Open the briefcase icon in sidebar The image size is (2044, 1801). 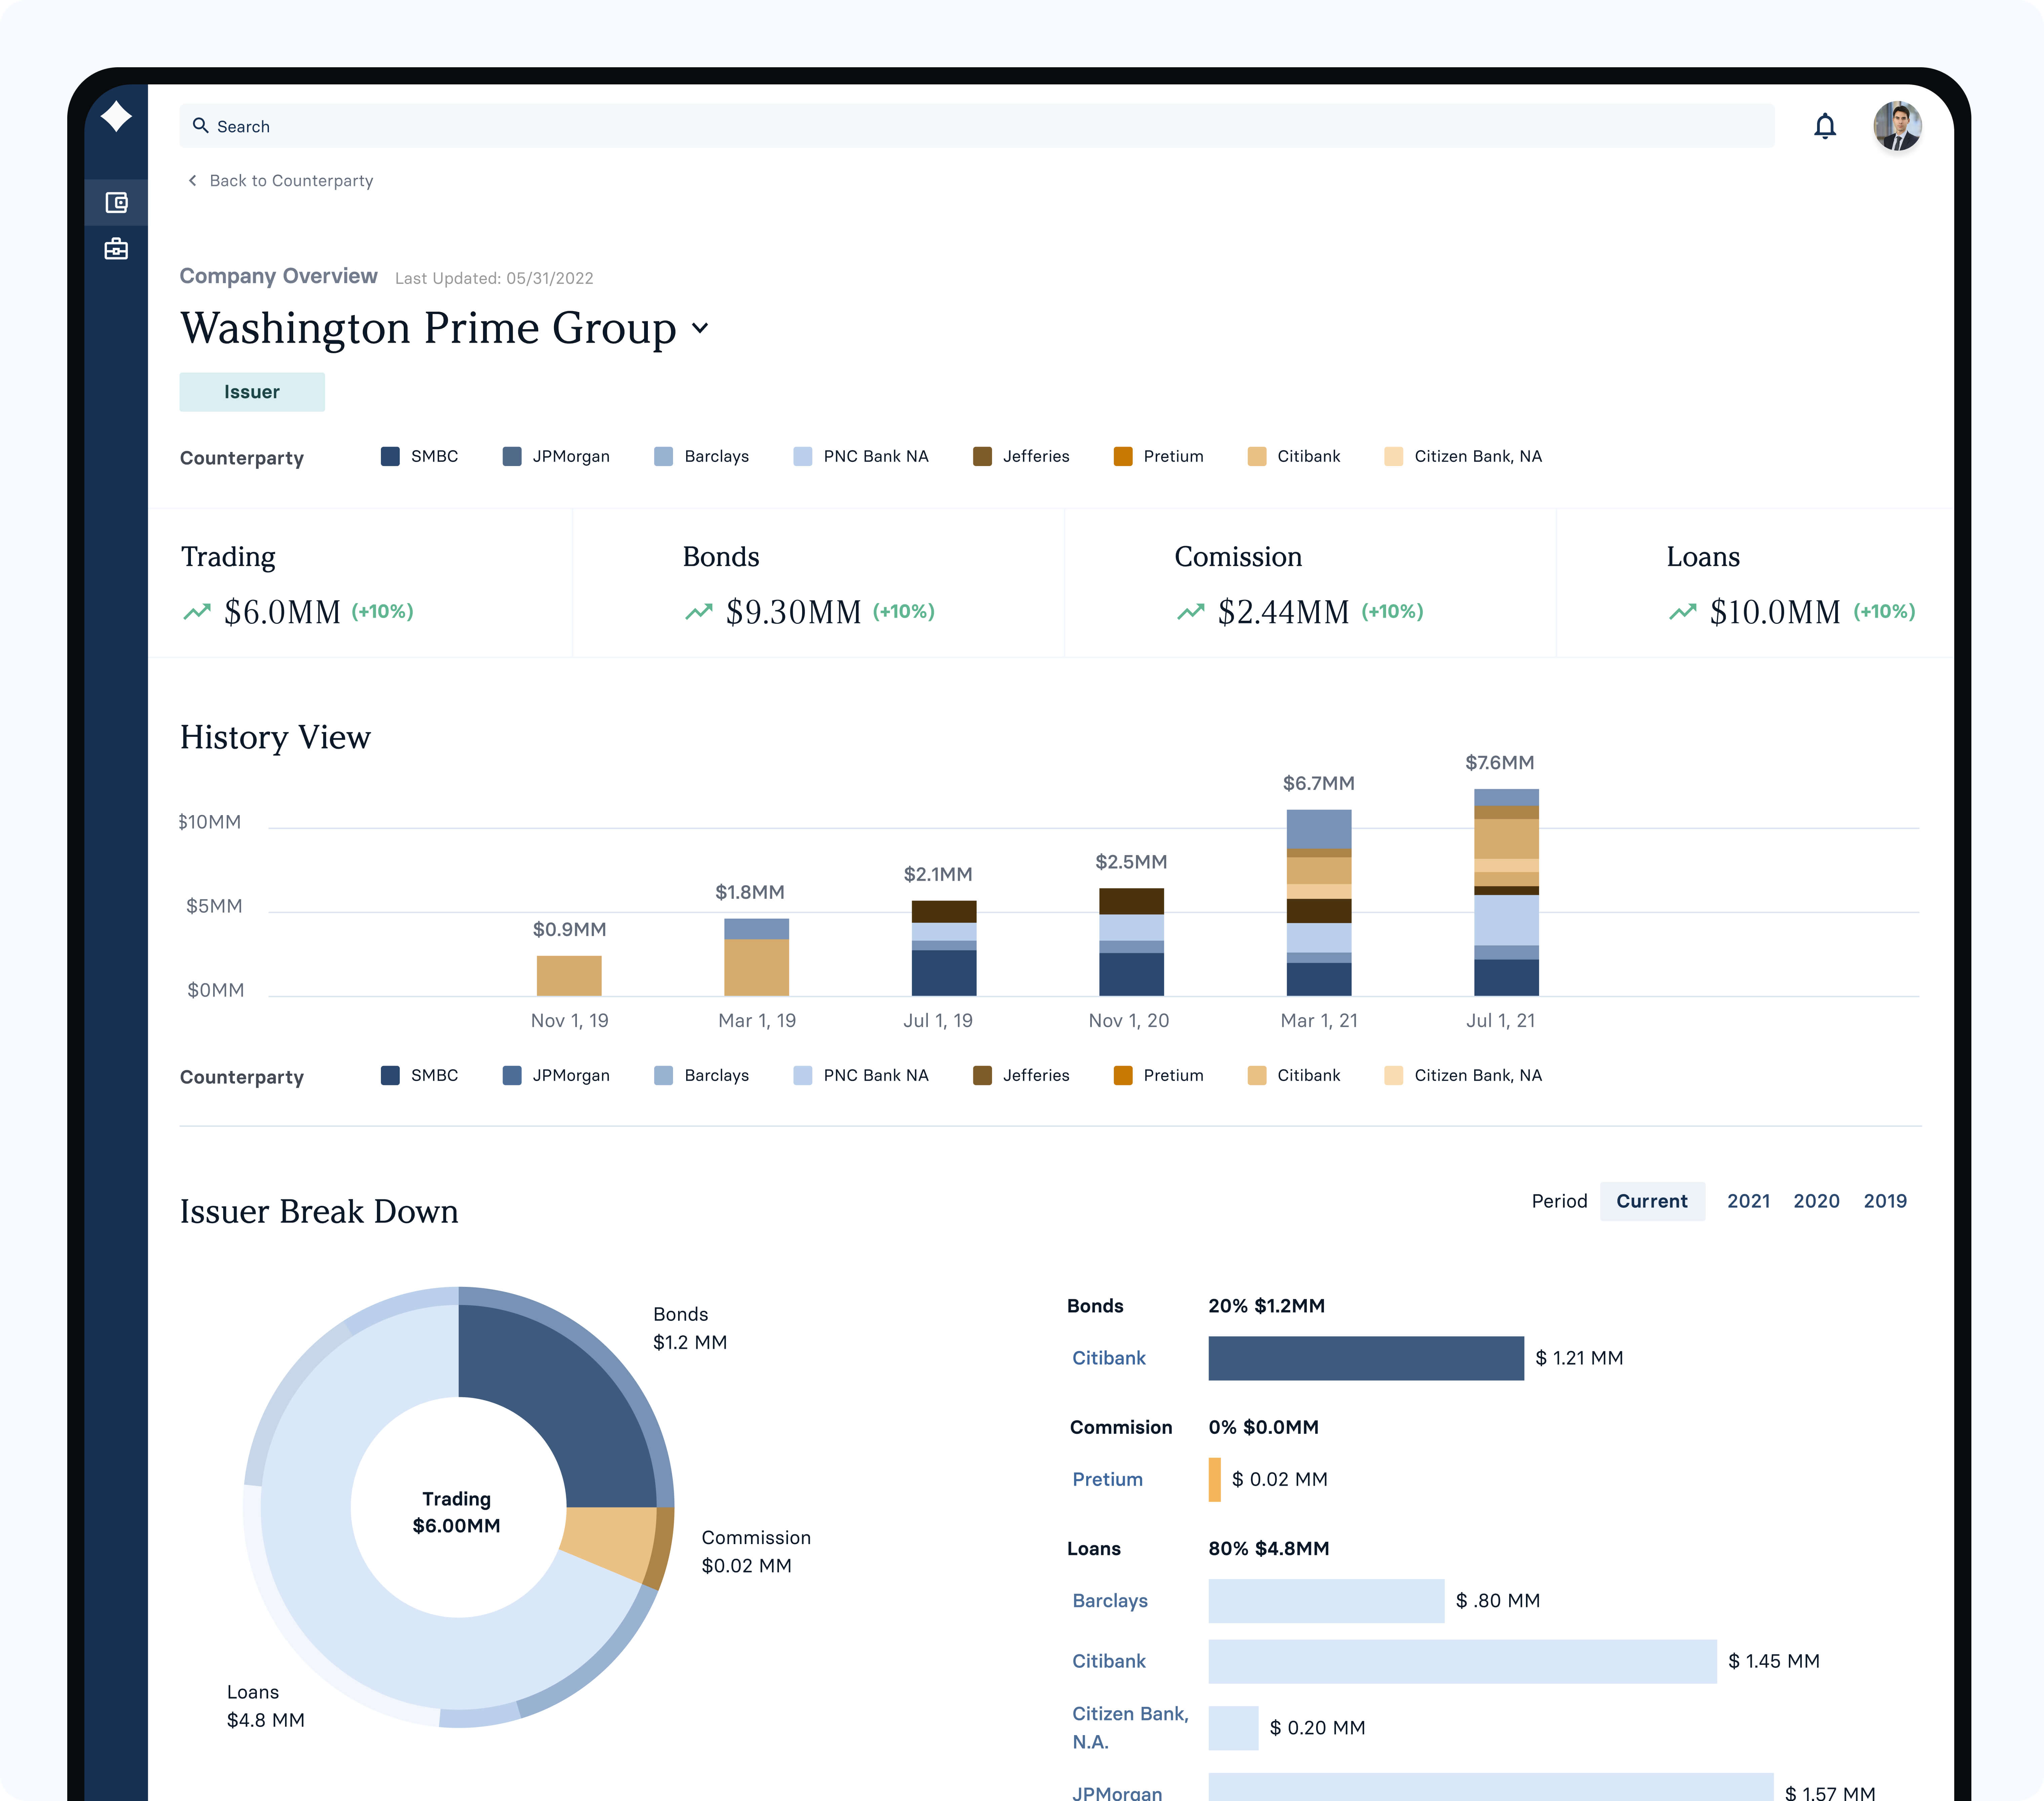coord(116,249)
